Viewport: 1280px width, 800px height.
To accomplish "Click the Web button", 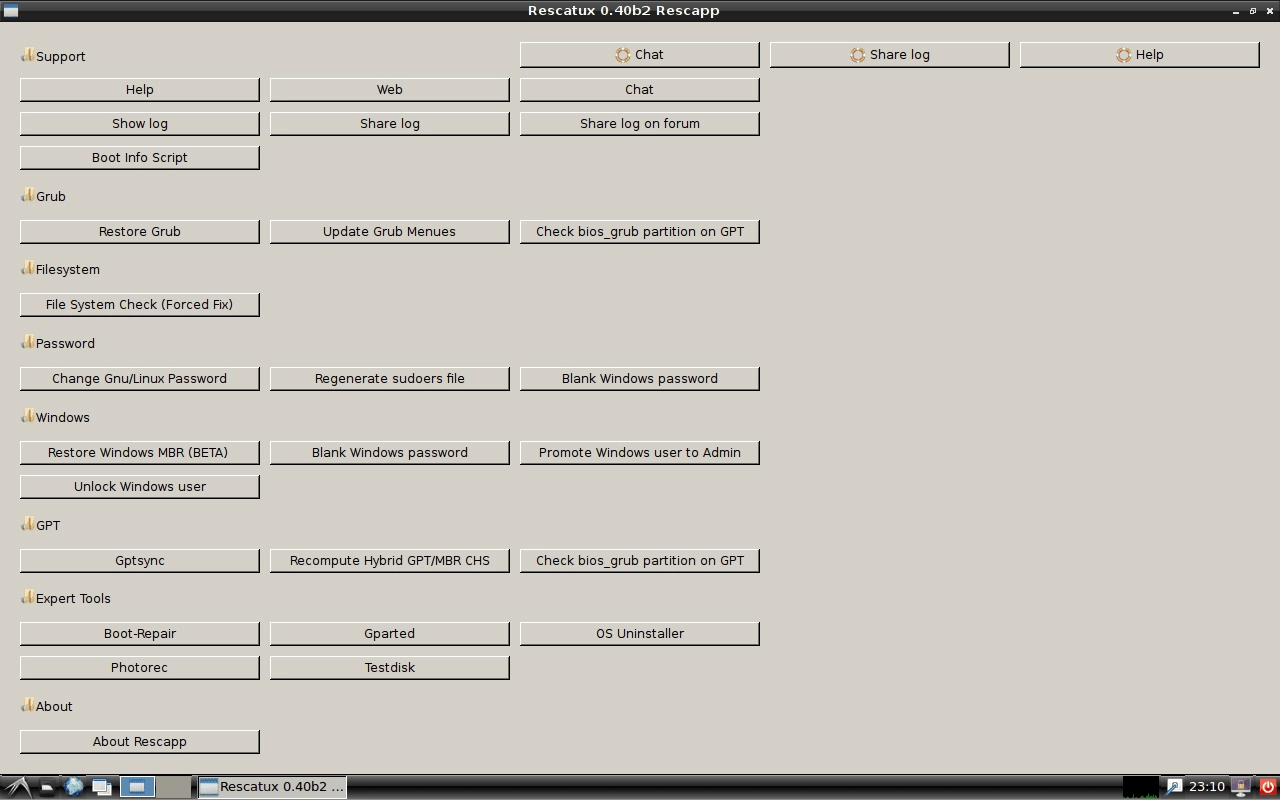I will [389, 90].
